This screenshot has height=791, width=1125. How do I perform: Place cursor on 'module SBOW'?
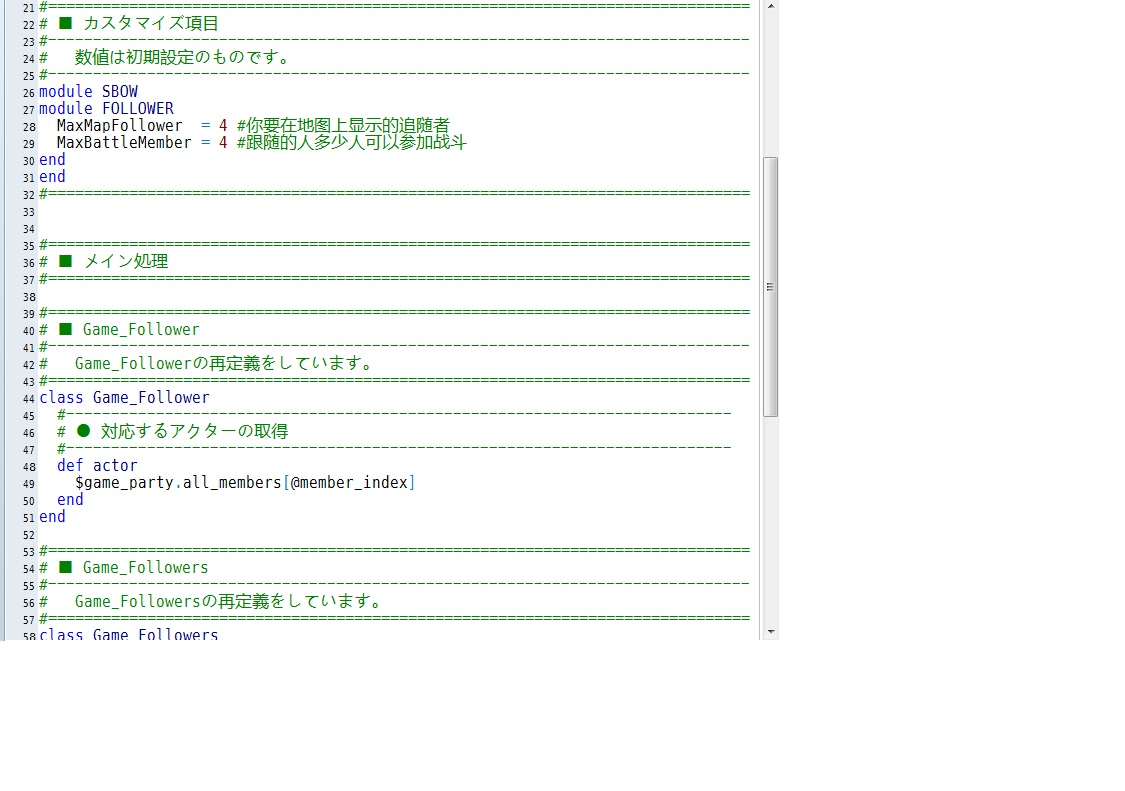88,91
